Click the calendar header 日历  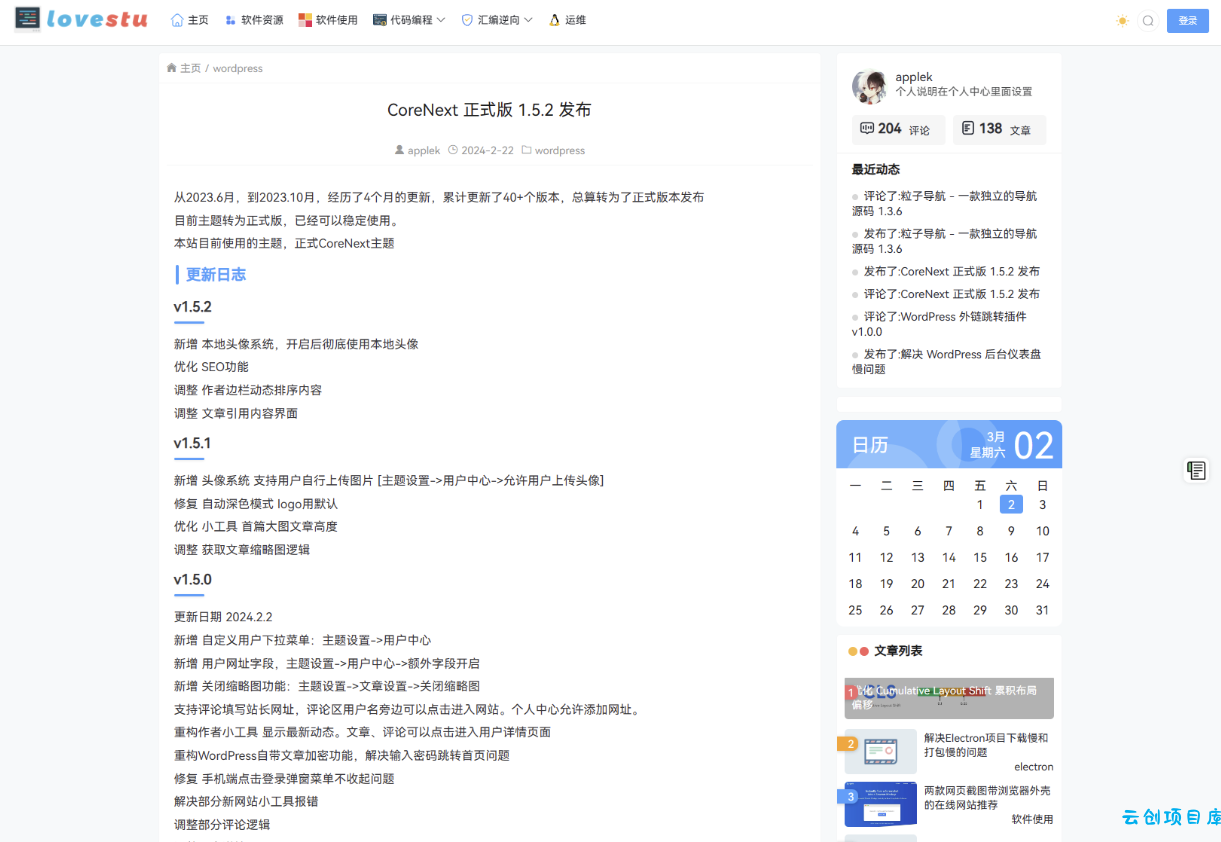tap(870, 445)
